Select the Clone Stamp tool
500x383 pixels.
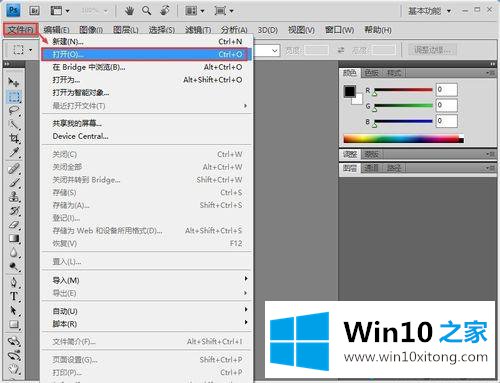click(x=14, y=197)
